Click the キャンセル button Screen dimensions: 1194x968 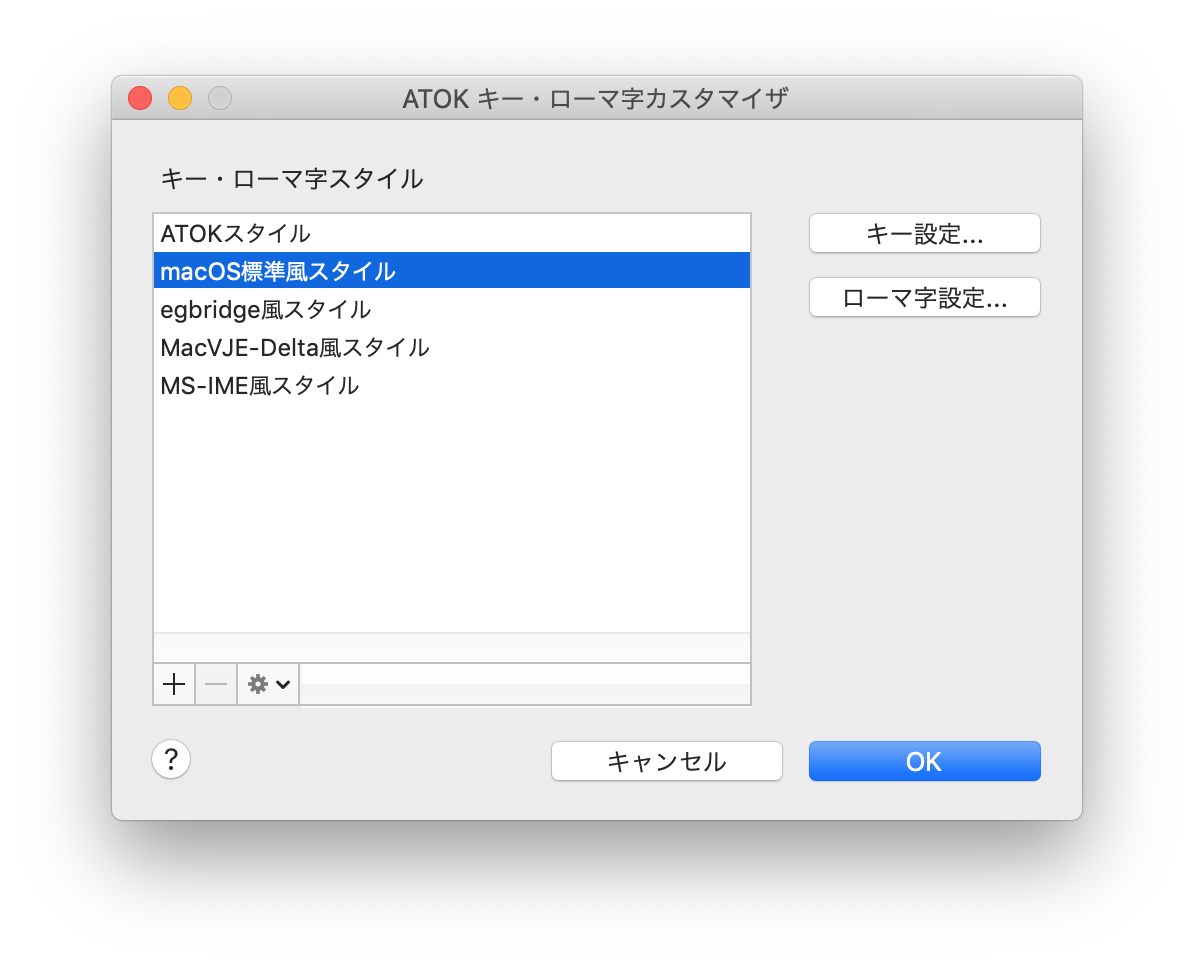pos(666,761)
